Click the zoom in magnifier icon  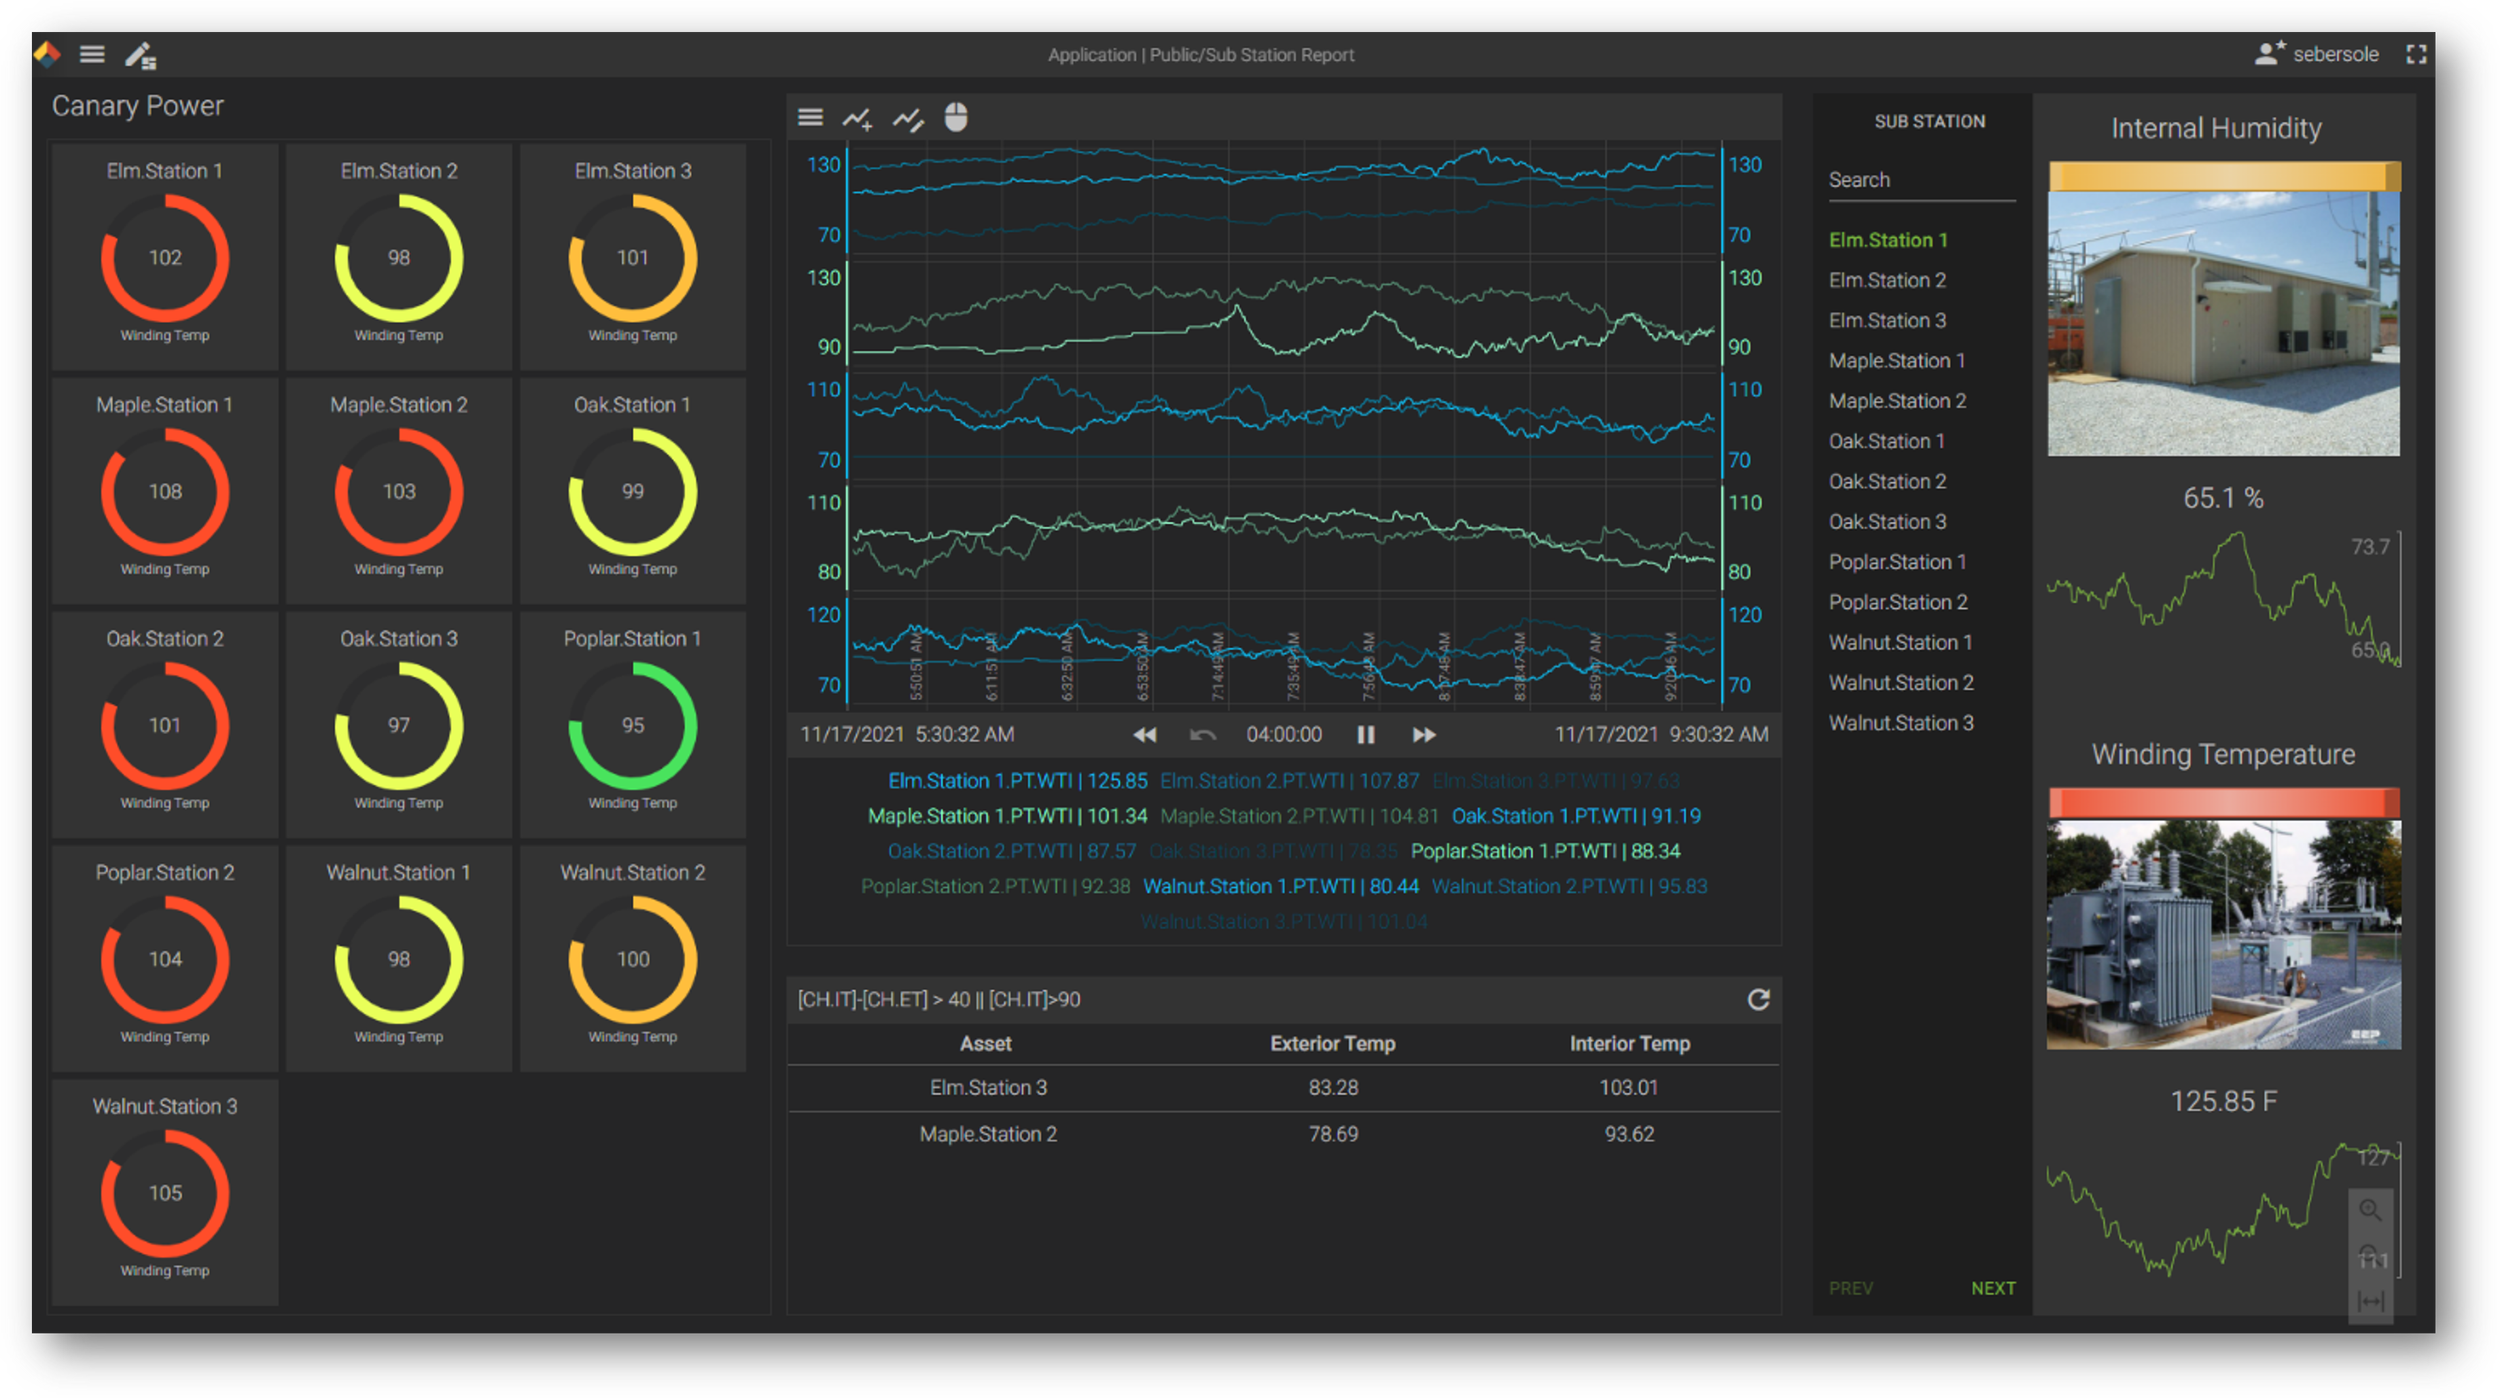click(x=2370, y=1210)
